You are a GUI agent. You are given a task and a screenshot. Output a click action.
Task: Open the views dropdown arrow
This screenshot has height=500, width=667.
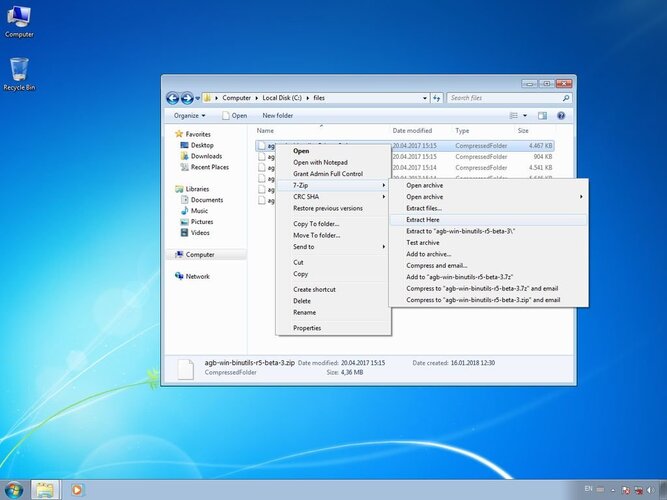[525, 116]
